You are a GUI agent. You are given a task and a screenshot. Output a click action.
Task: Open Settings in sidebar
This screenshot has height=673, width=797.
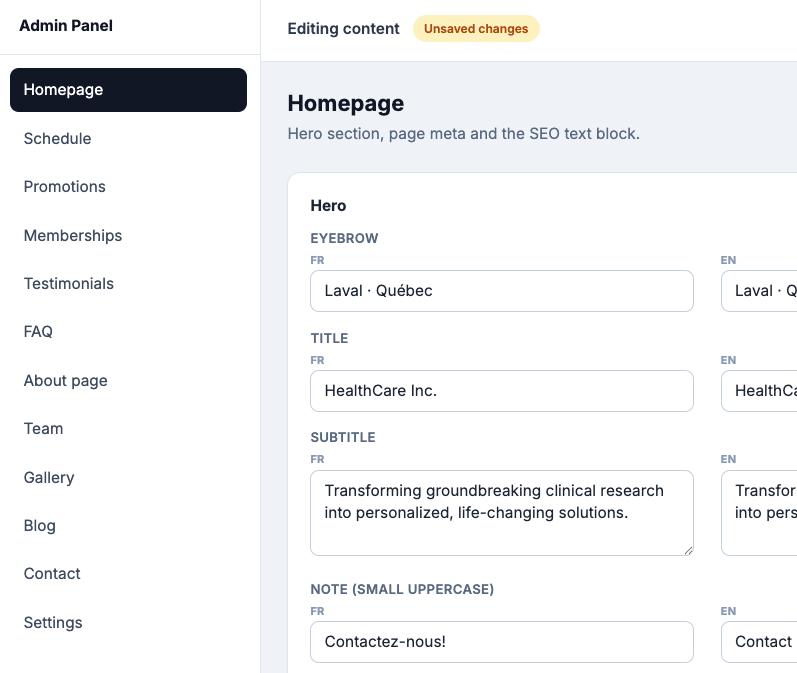click(128, 622)
